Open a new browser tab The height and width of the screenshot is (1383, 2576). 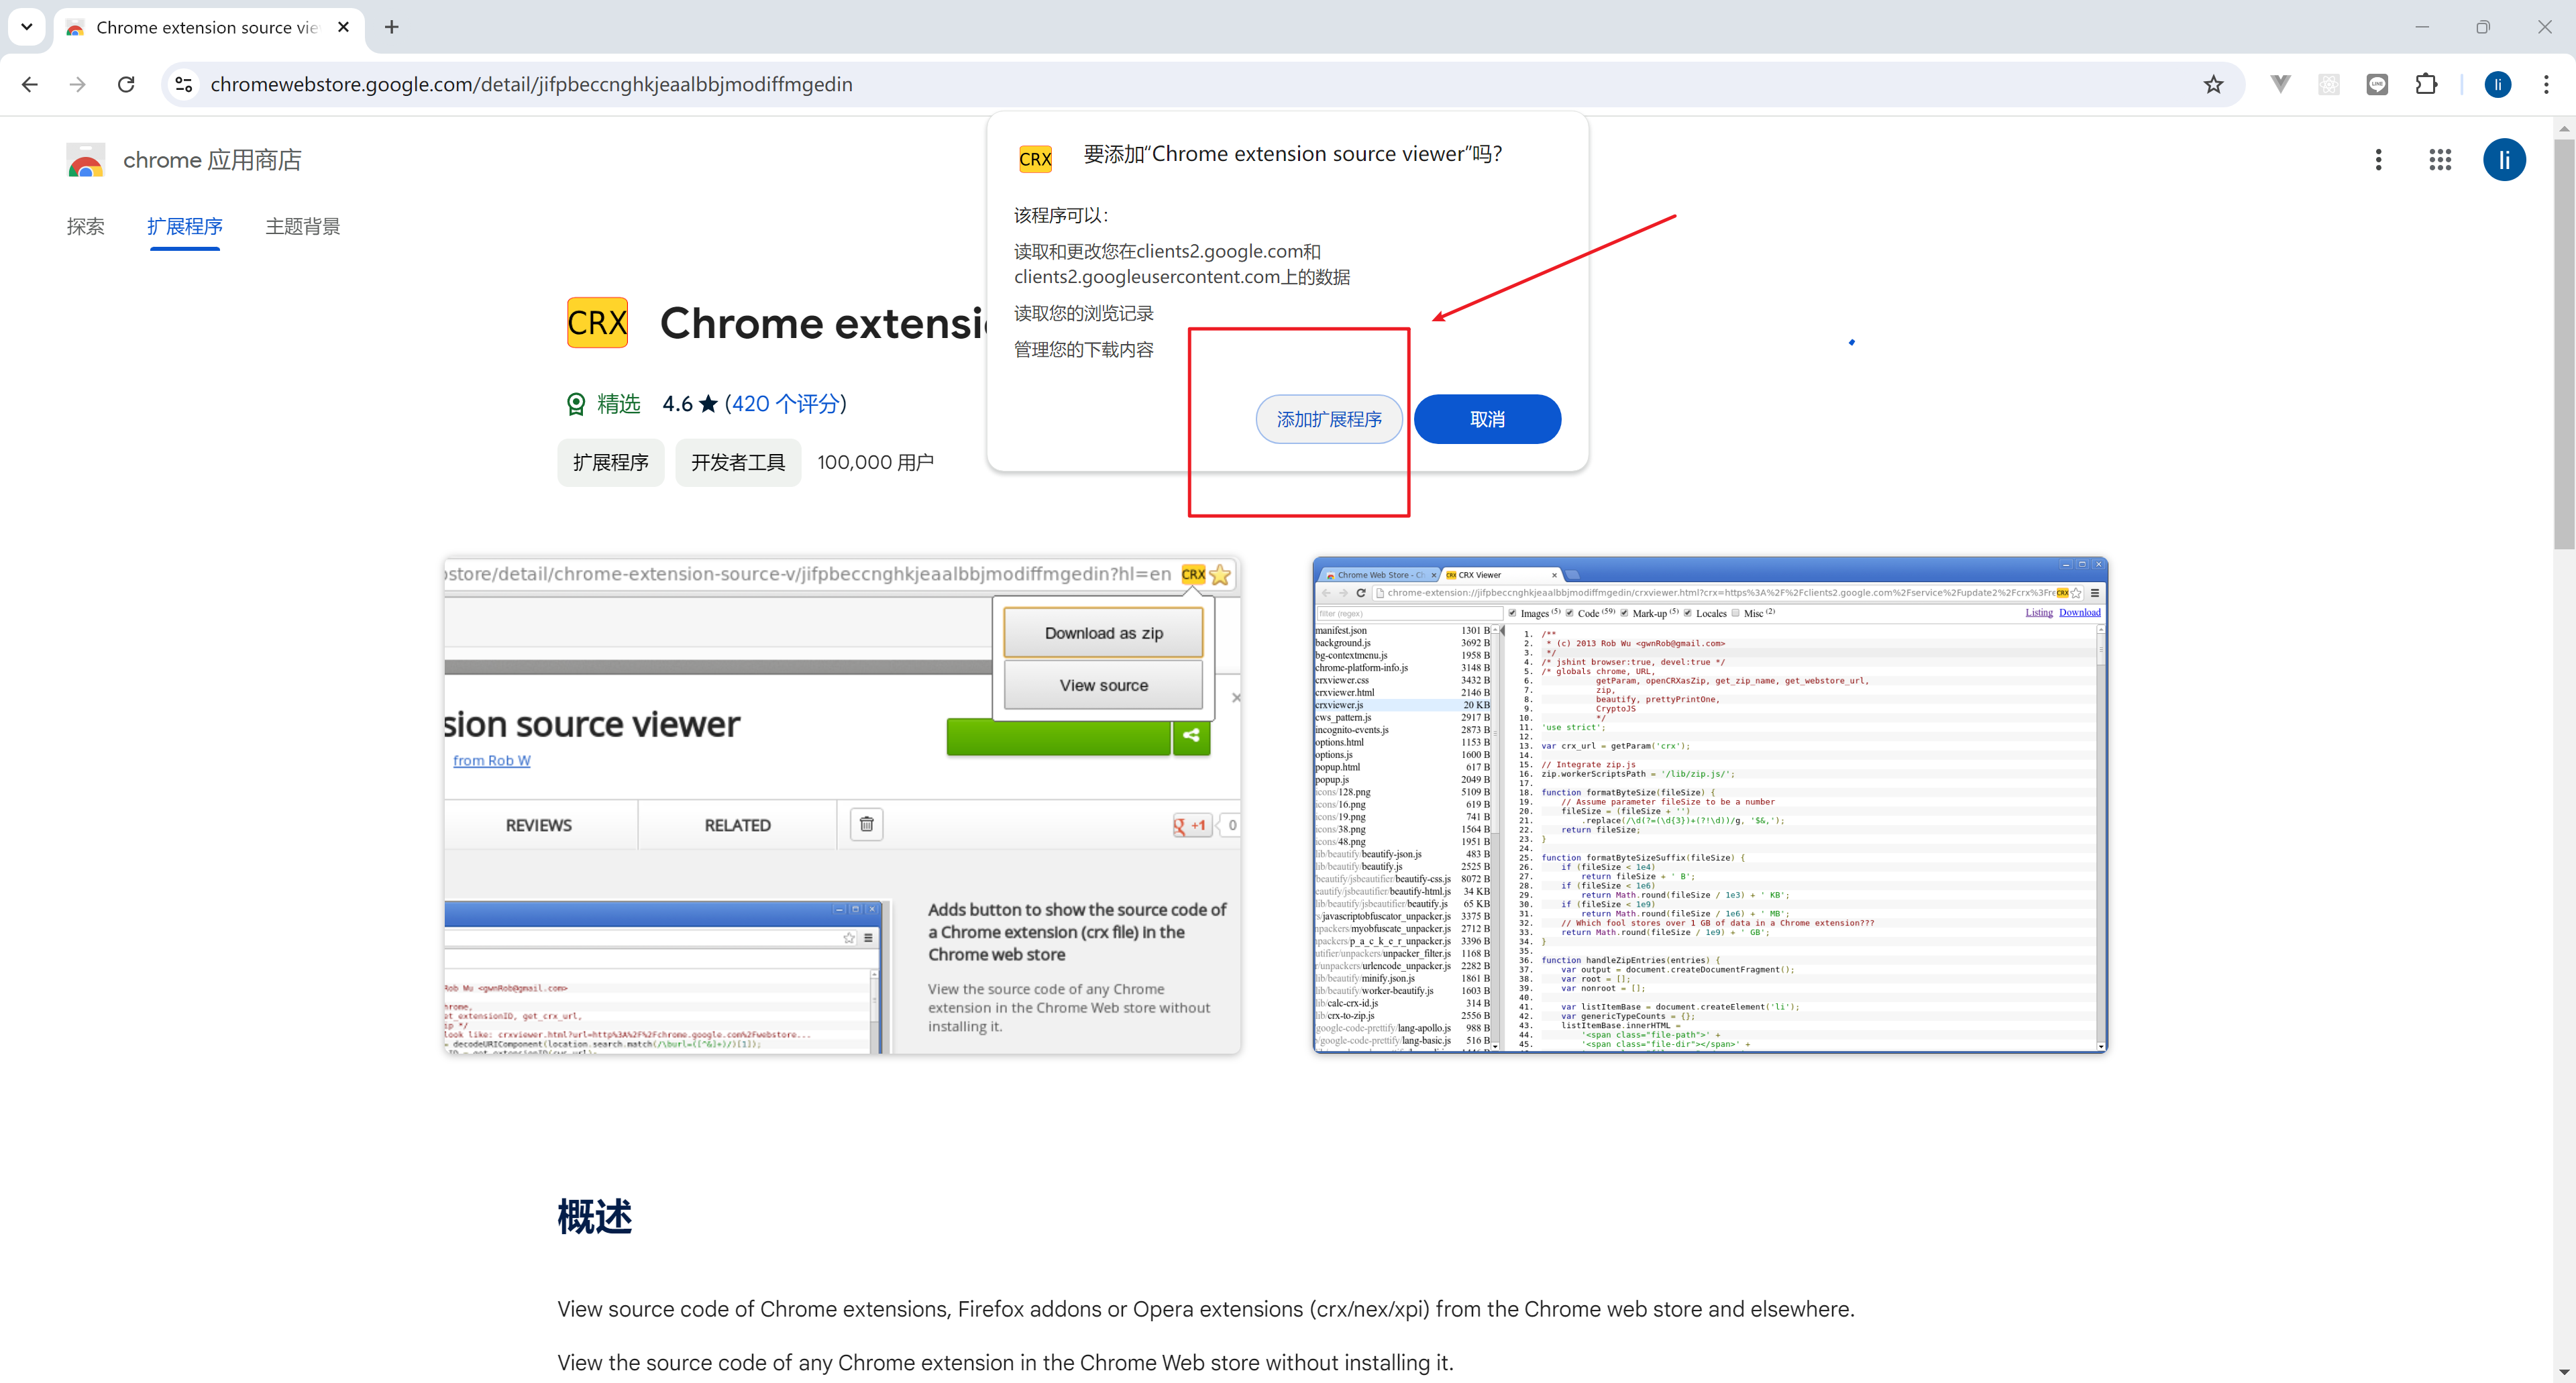pyautogui.click(x=392, y=27)
